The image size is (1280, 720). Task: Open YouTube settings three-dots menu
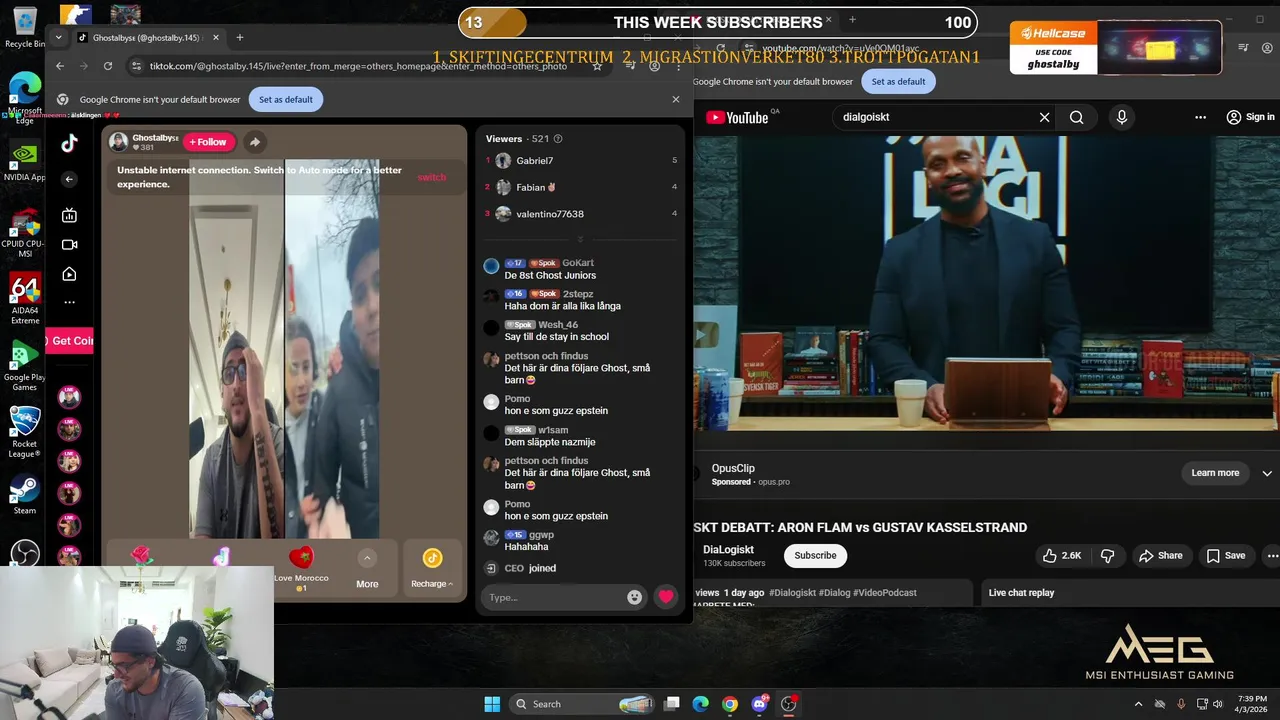click(1200, 117)
